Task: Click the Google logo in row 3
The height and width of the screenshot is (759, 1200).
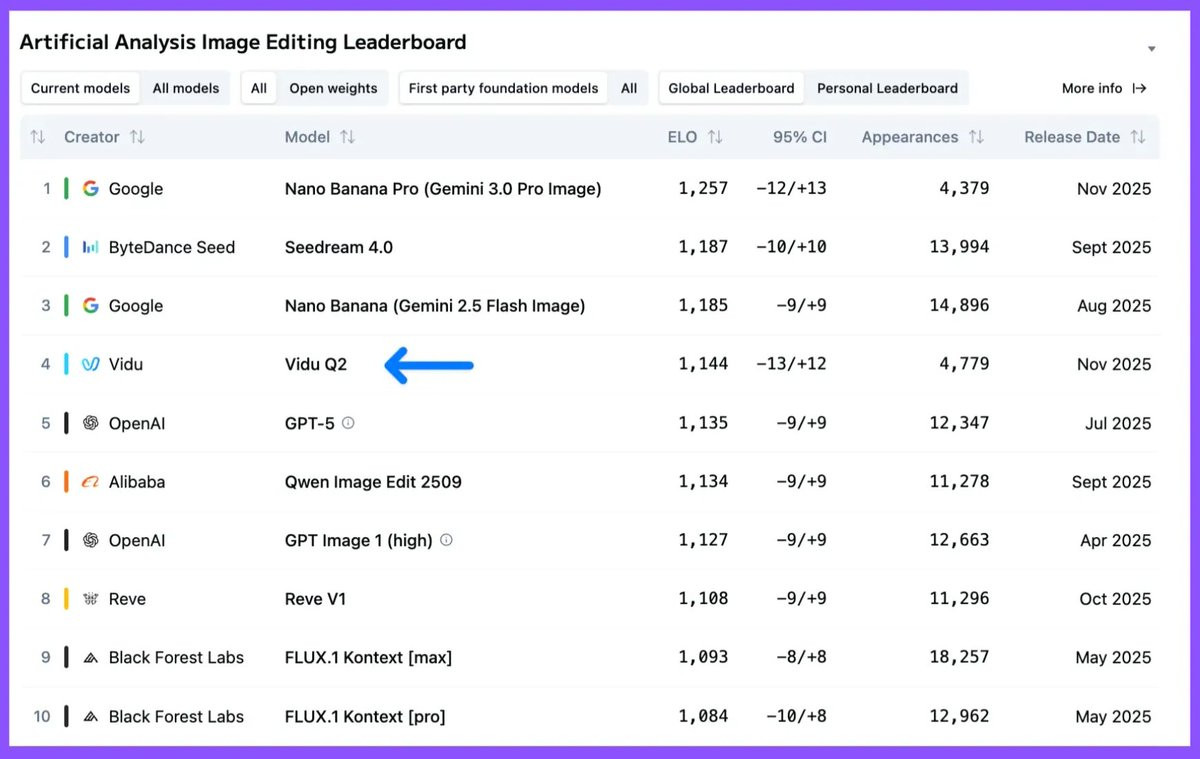Action: [x=91, y=306]
